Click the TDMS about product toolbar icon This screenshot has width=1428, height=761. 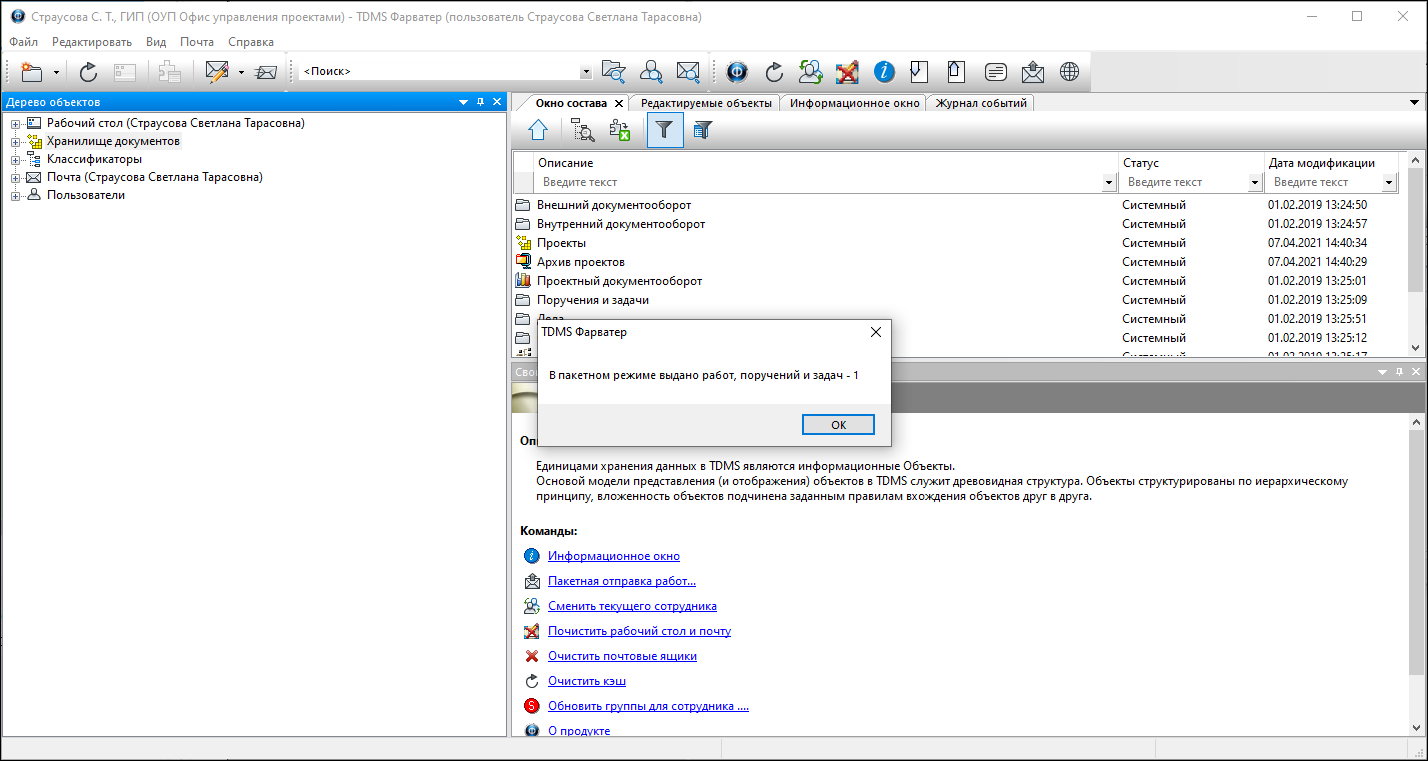click(737, 72)
